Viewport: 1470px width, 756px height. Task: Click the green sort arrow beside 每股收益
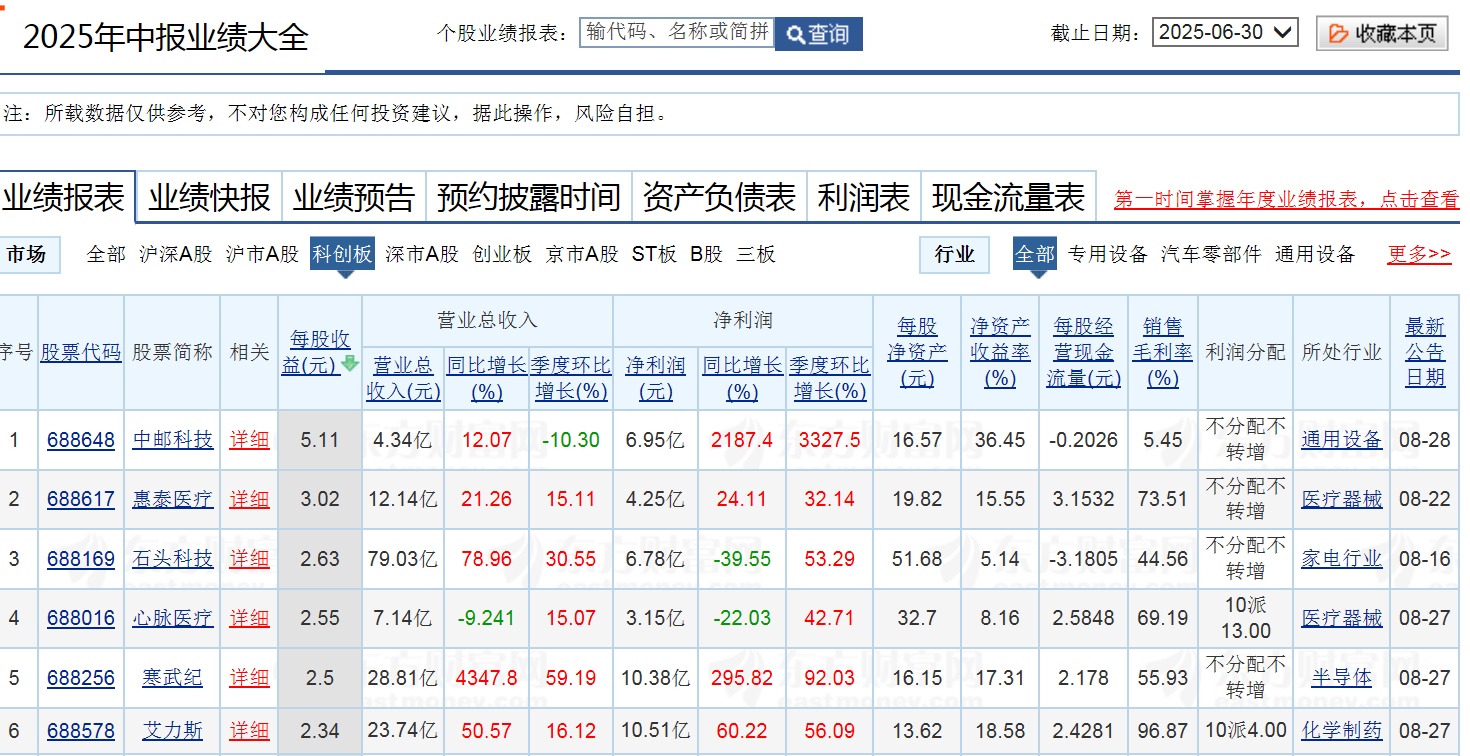click(x=350, y=364)
